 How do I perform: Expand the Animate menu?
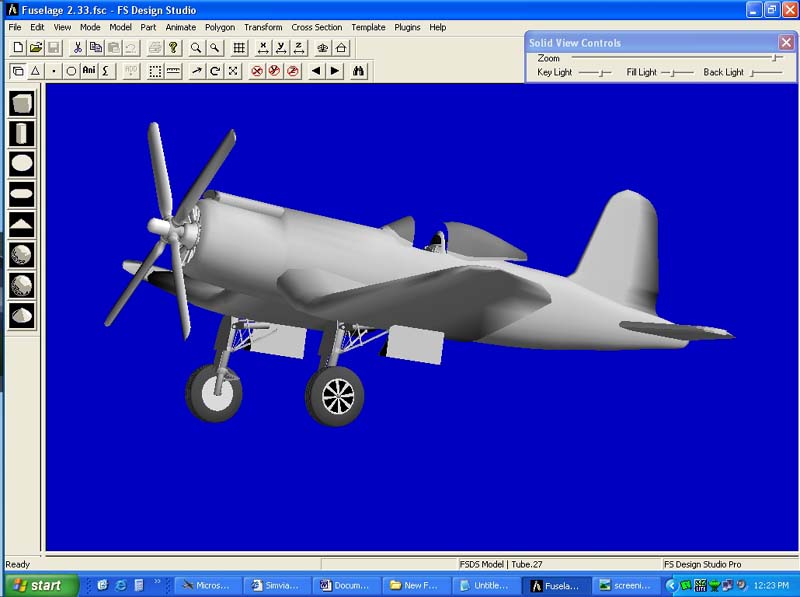coord(181,27)
